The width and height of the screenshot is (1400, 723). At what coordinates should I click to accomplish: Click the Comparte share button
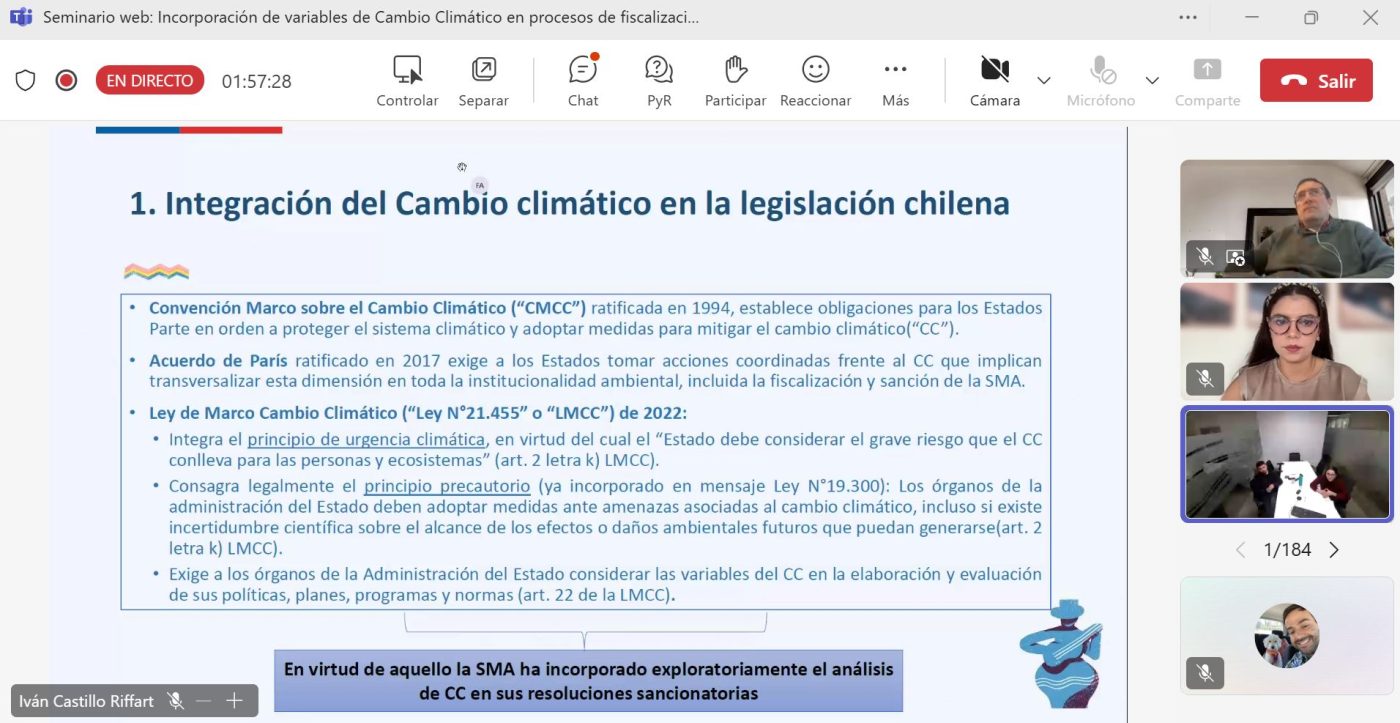click(1207, 81)
